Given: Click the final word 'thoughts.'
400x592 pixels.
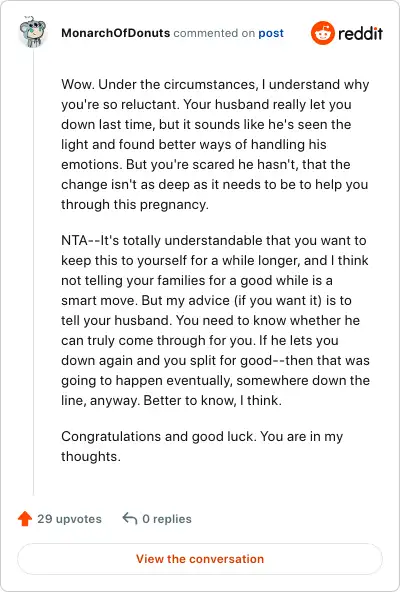Looking at the screenshot, I should pyautogui.click(x=91, y=456).
